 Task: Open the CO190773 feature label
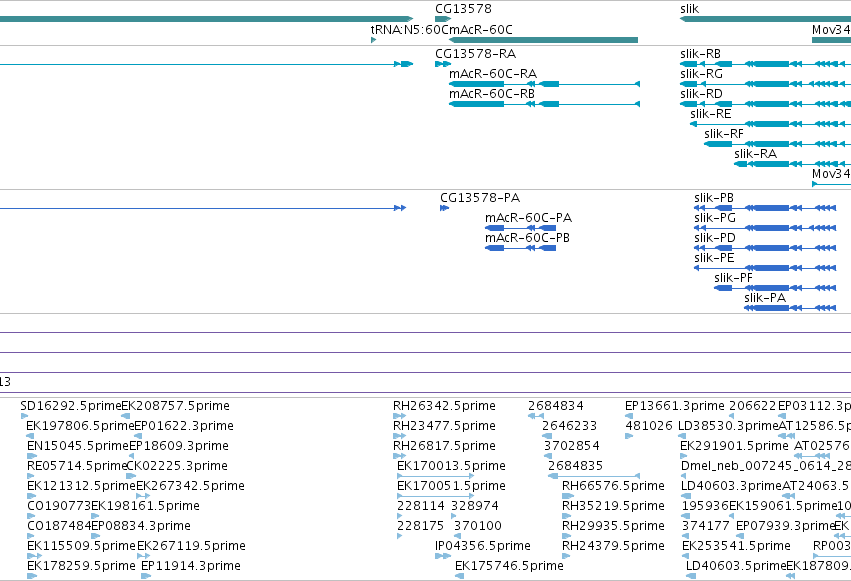point(59,506)
